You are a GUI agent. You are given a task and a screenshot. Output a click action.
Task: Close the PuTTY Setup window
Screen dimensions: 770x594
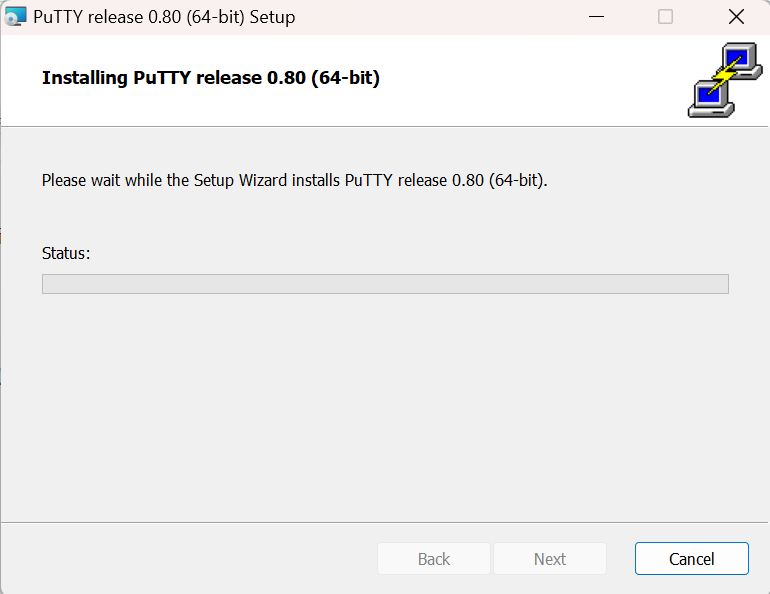click(736, 17)
